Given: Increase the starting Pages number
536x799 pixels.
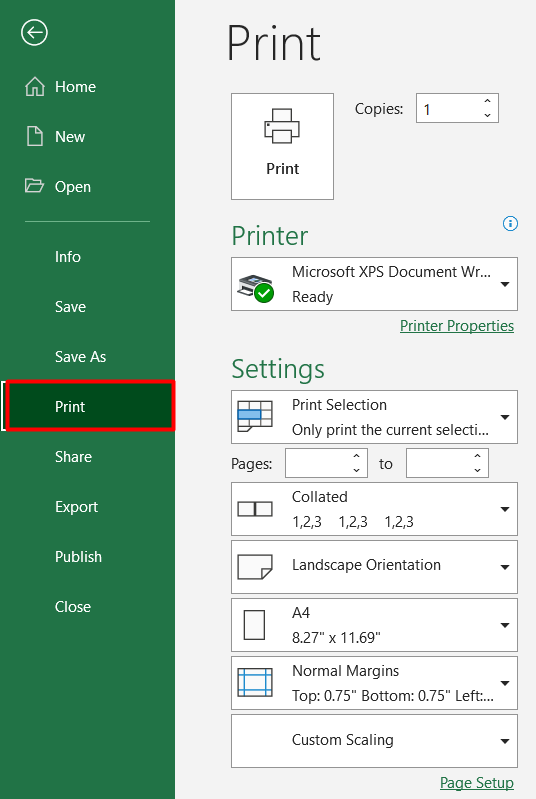Looking at the screenshot, I should click(x=357, y=456).
